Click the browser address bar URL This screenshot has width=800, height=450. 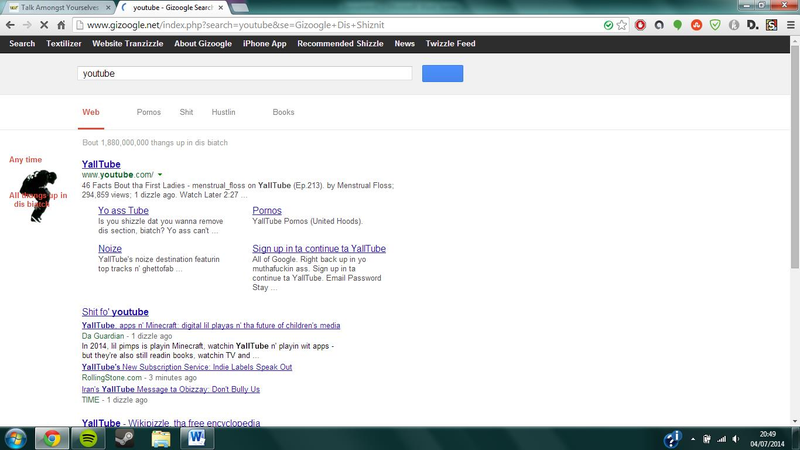point(235,25)
